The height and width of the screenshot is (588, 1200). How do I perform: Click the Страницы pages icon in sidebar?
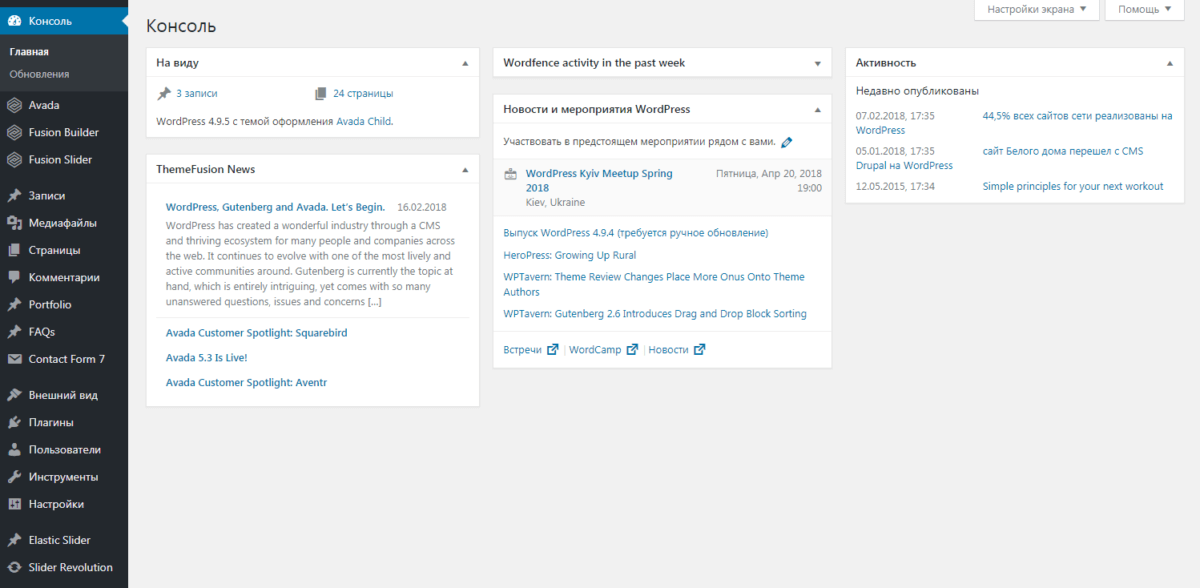(14, 250)
